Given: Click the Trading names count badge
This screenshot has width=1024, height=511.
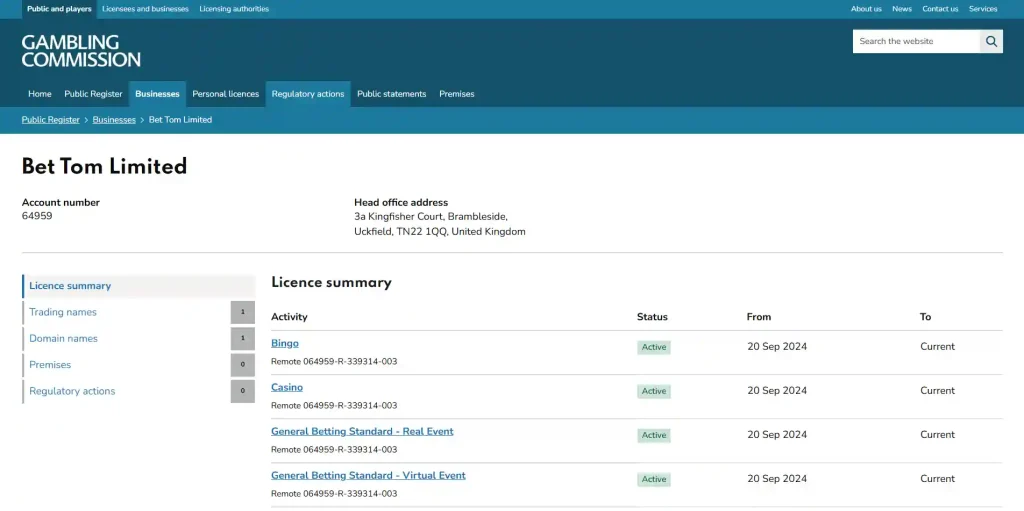Looking at the screenshot, I should pos(243,312).
